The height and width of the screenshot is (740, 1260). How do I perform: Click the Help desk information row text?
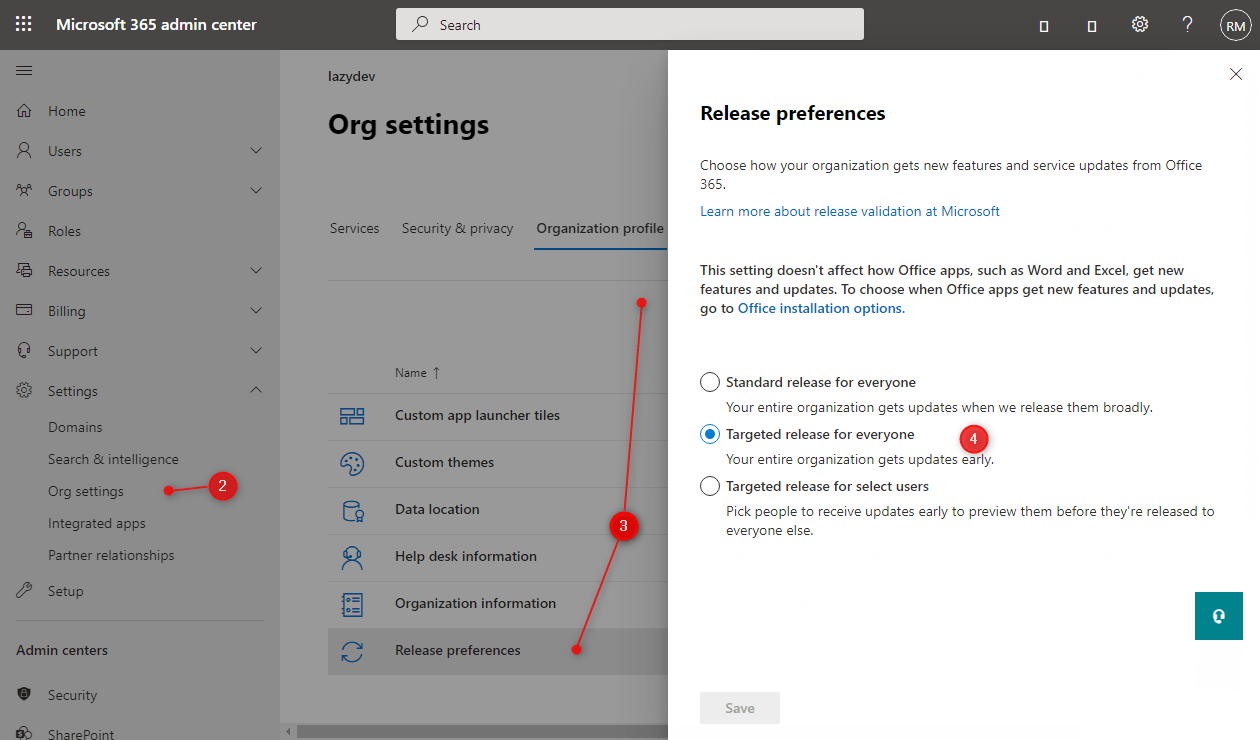point(466,557)
